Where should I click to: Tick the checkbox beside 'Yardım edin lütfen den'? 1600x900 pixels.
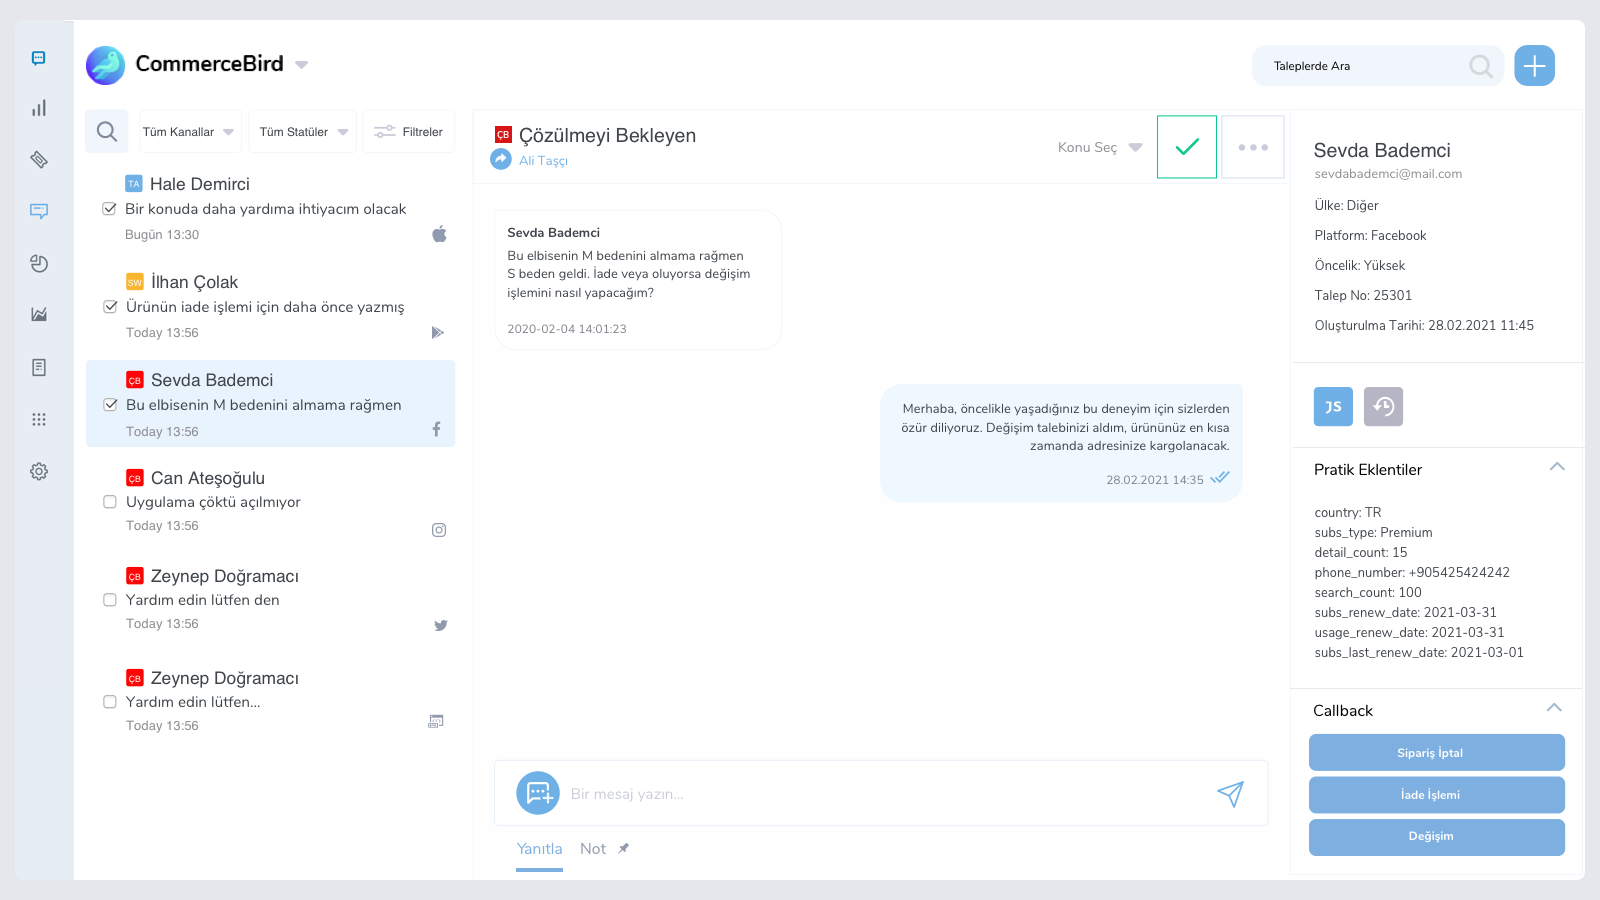pos(110,600)
